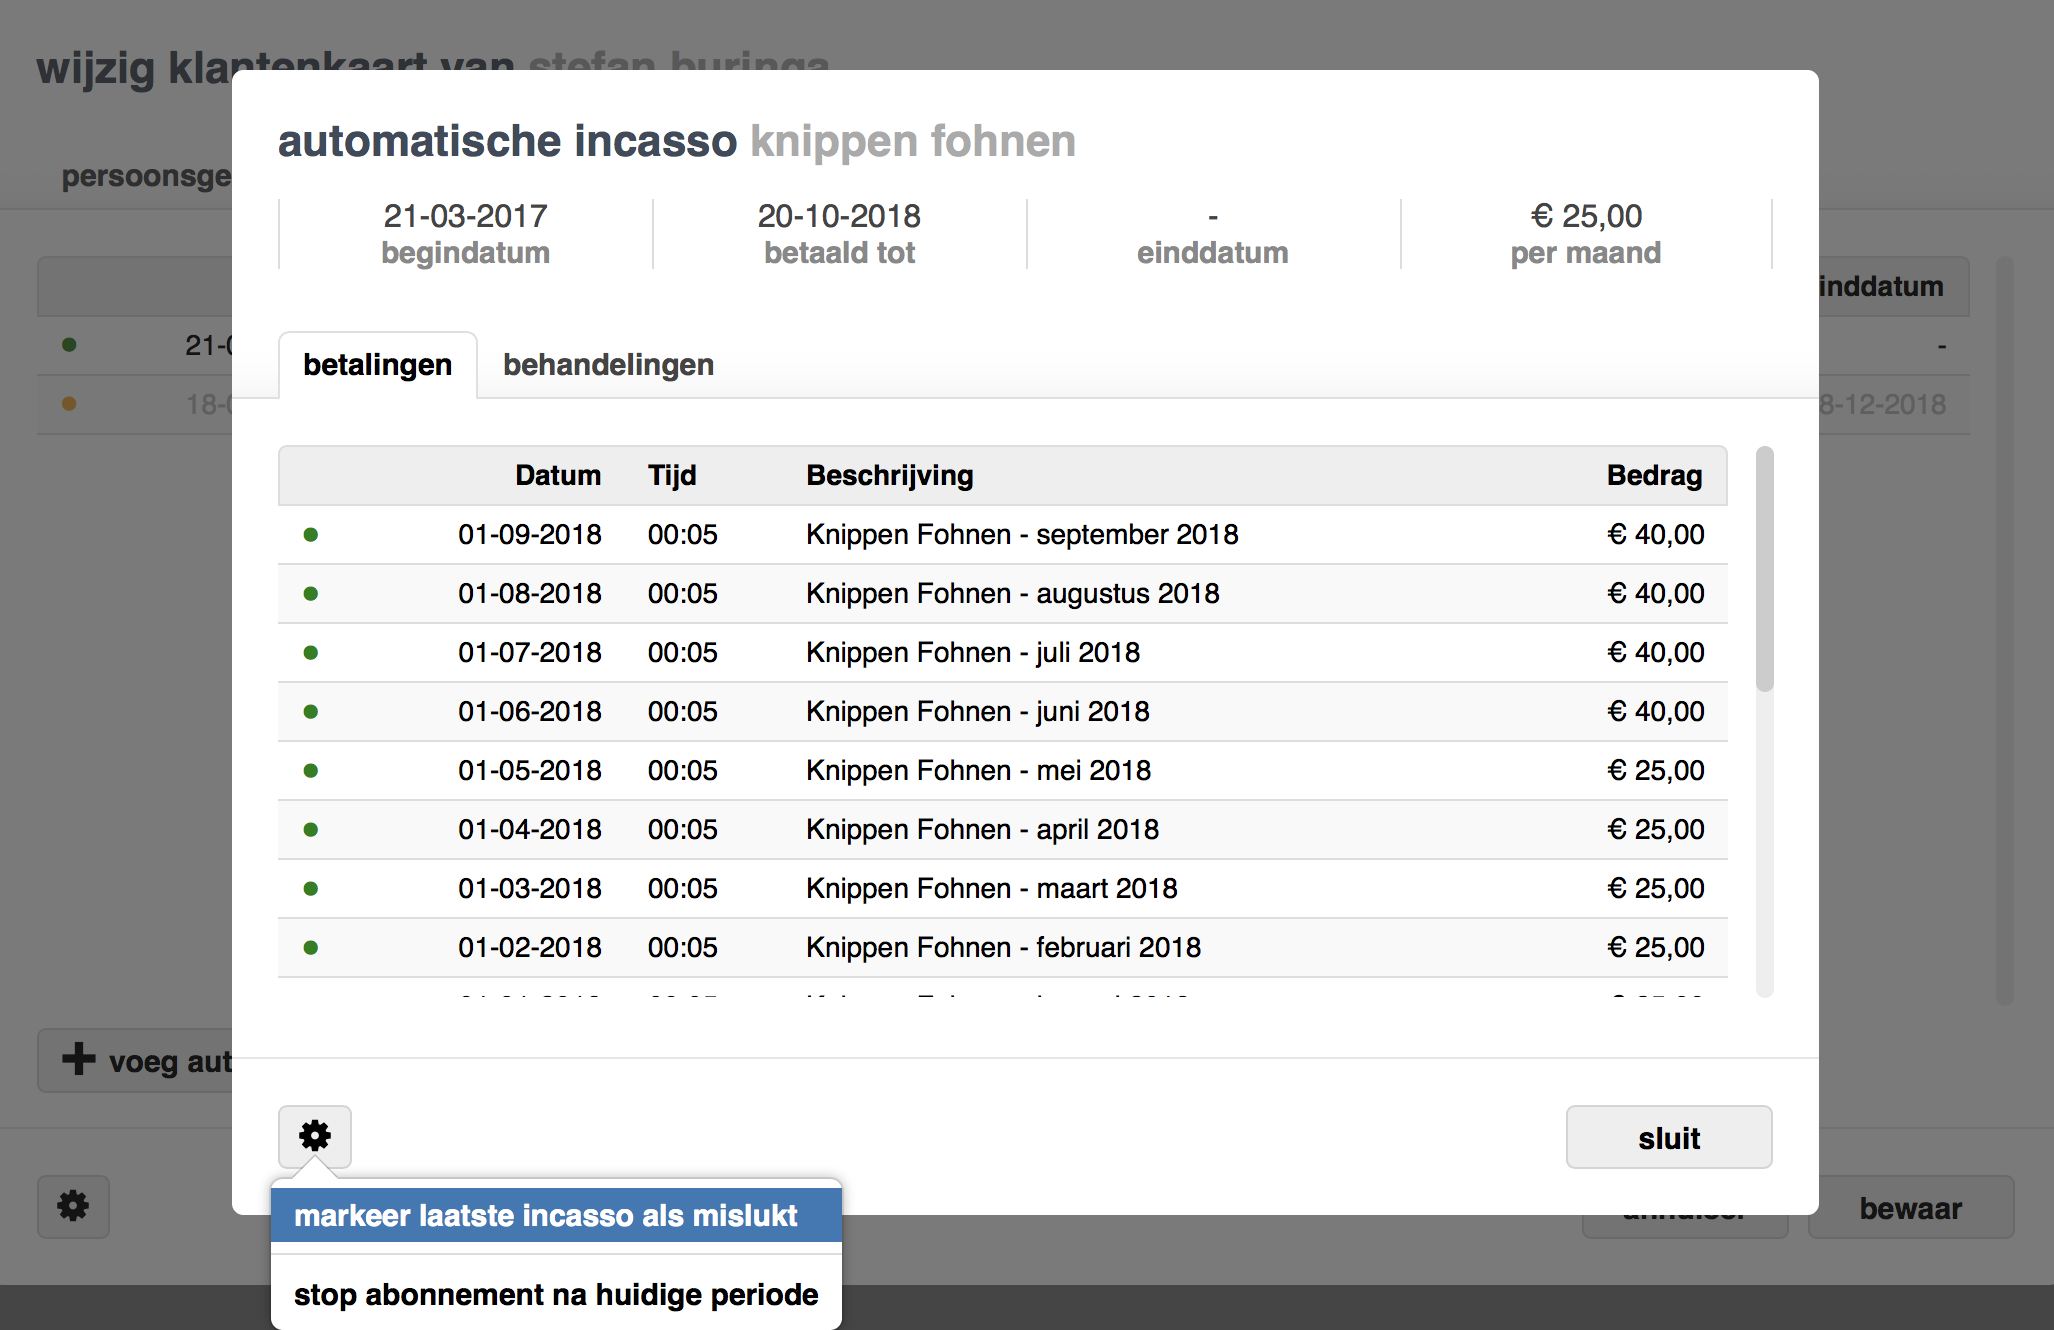Select 'Knippen Fohnen - juli 2018' description
This screenshot has height=1330, width=2054.
click(973, 653)
